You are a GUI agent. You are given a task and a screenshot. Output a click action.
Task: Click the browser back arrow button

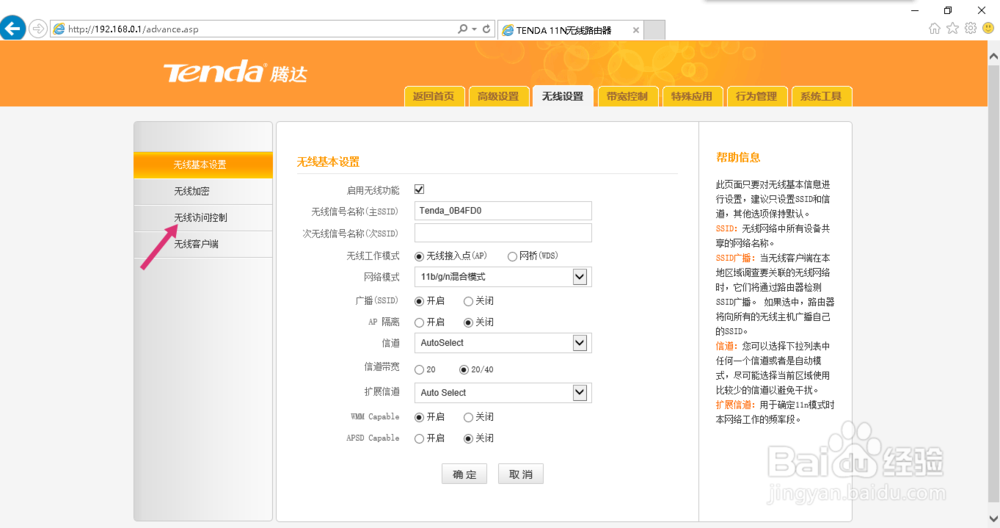13,29
